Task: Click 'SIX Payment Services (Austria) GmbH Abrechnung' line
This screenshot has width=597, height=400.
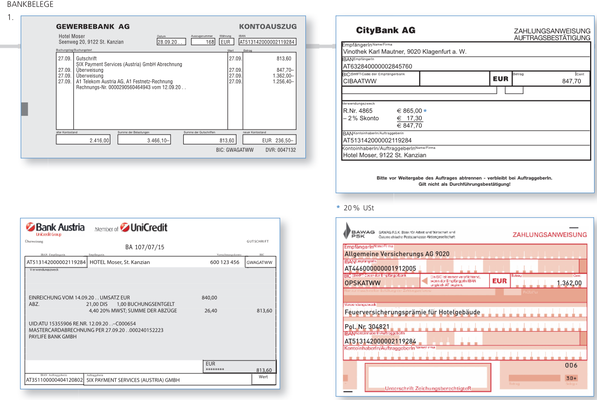Action: 129,64
